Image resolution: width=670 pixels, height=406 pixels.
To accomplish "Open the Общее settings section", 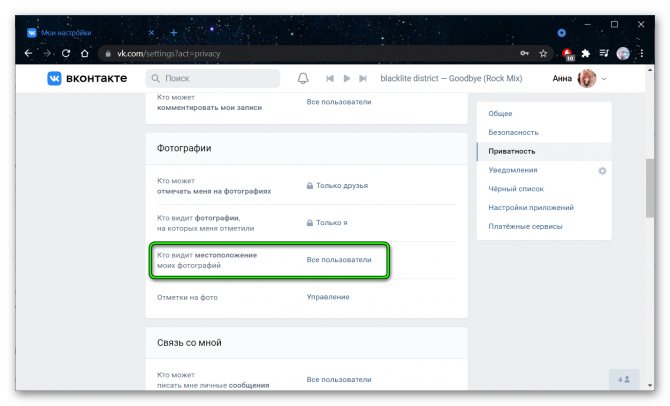I will tap(500, 114).
